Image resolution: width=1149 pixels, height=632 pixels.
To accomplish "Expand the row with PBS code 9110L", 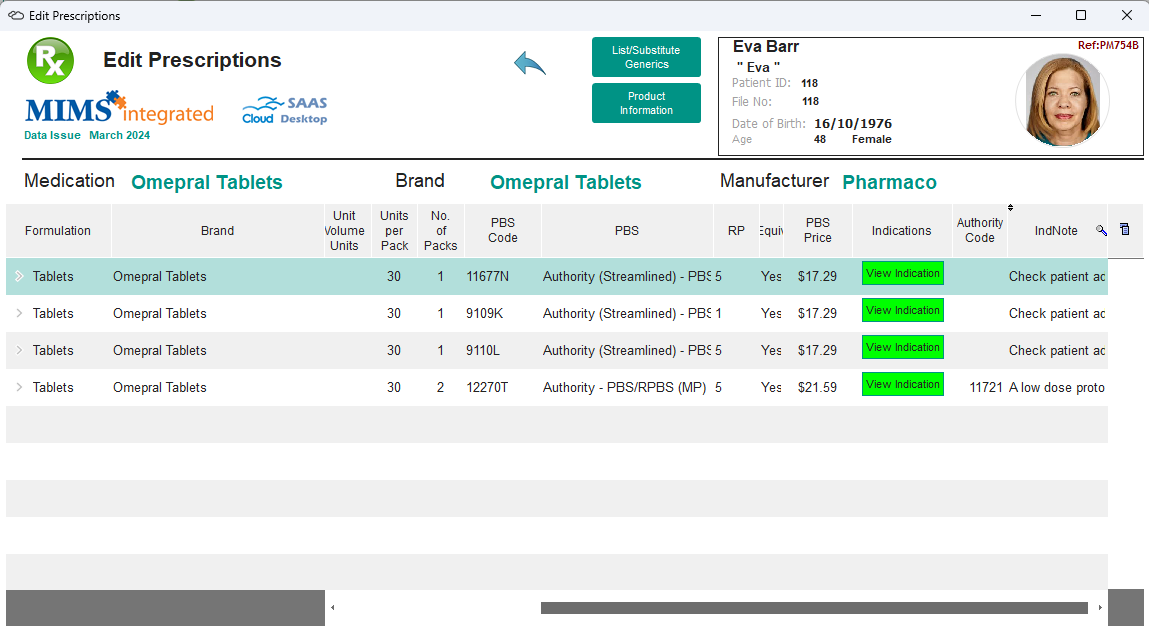I will point(19,350).
